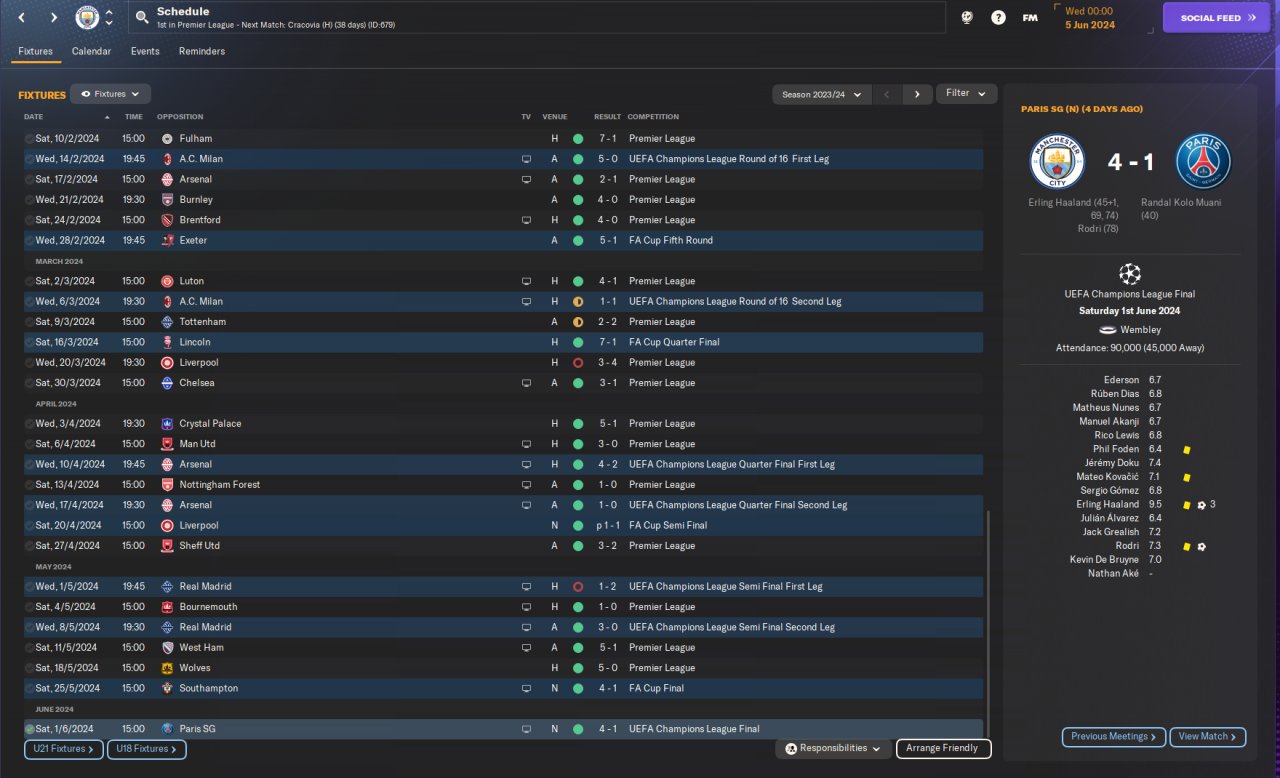Select the Real Madrid 1/5/2024 fixture row

click(503, 587)
